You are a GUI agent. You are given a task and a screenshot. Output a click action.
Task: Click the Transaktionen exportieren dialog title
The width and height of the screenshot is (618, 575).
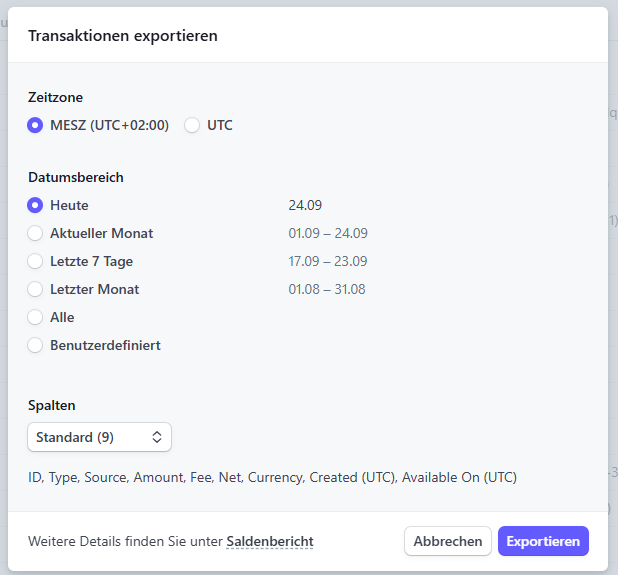tap(123, 36)
